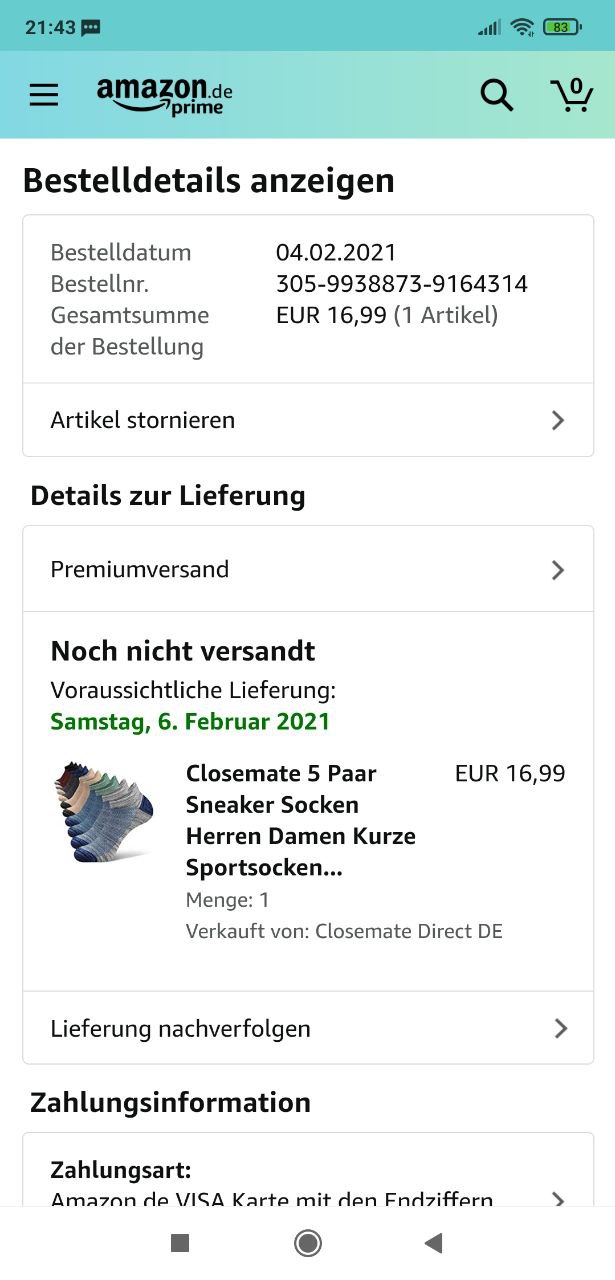Image resolution: width=615 pixels, height=1280 pixels.
Task: Open search with magnifier icon
Action: [496, 95]
